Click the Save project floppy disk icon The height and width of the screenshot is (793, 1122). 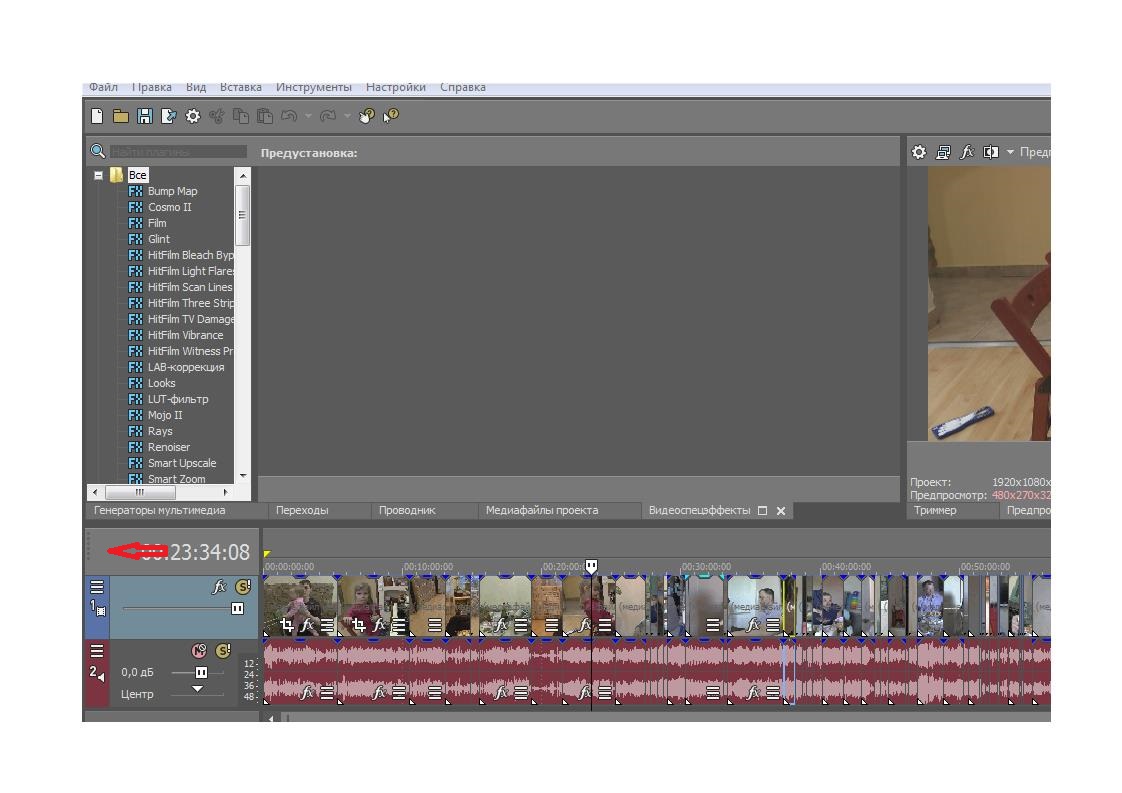(x=145, y=116)
